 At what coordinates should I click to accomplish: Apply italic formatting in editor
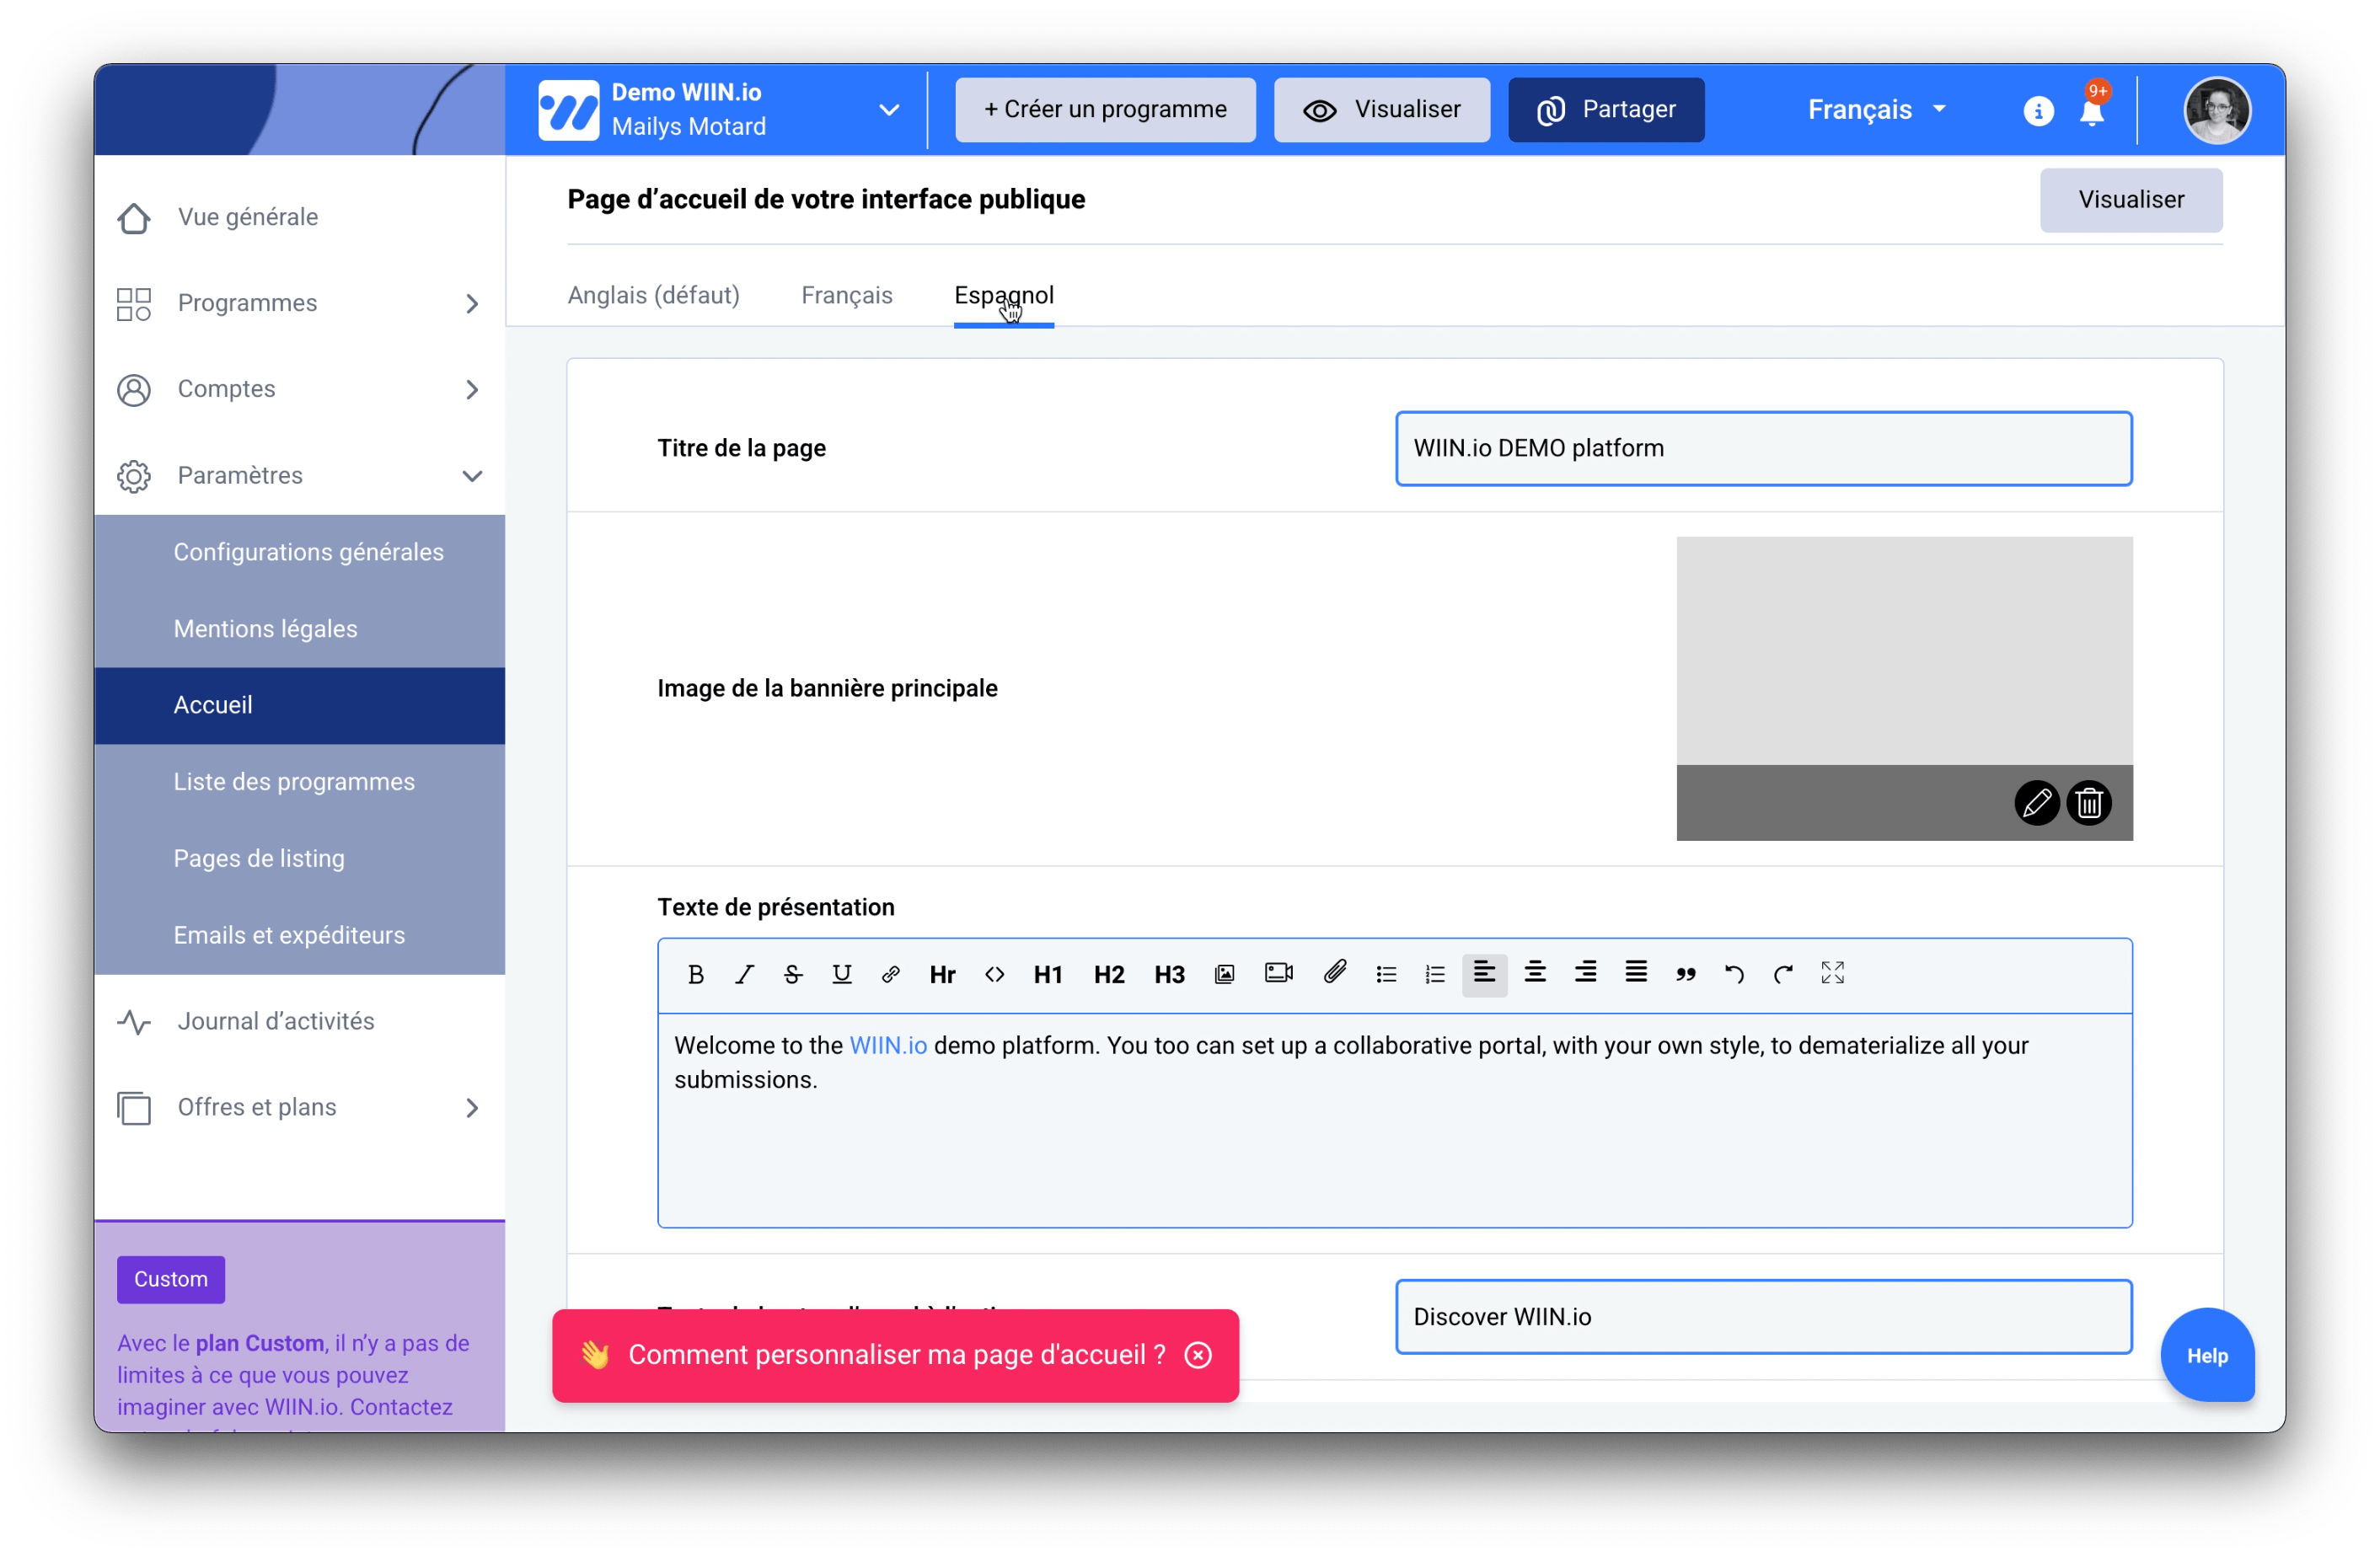click(744, 975)
